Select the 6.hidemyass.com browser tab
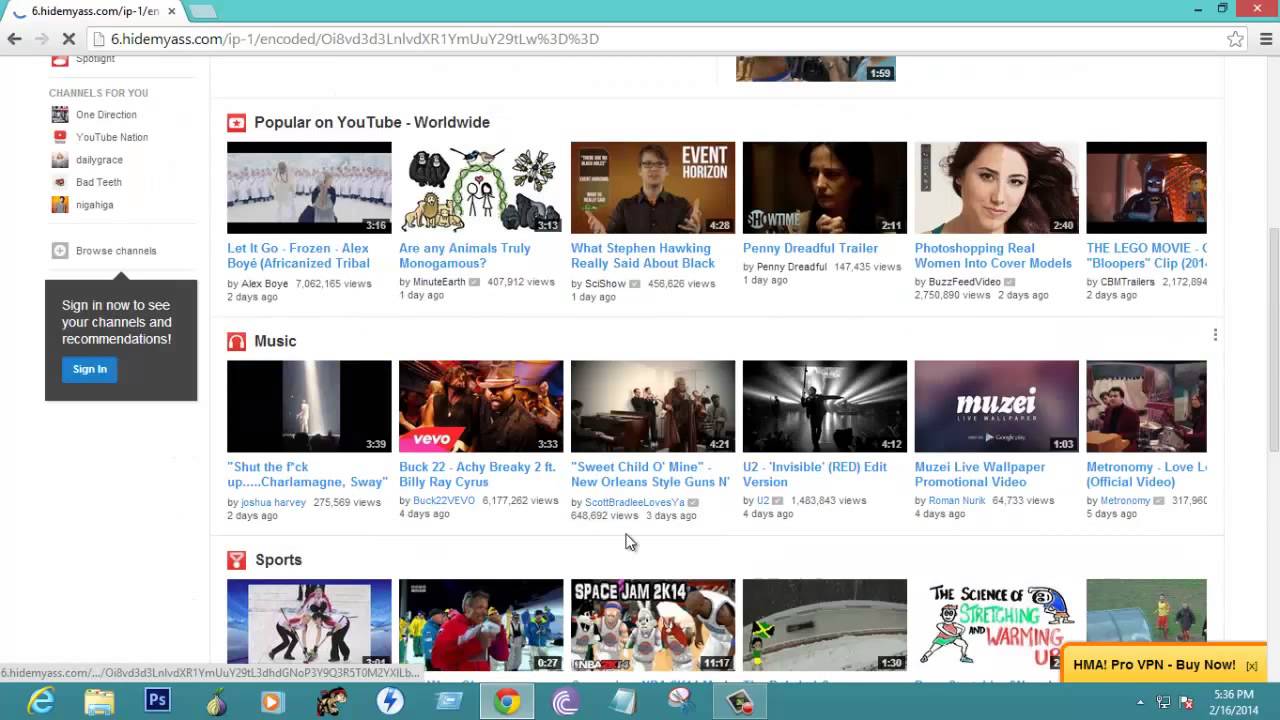The image size is (1280, 720). 95,11
